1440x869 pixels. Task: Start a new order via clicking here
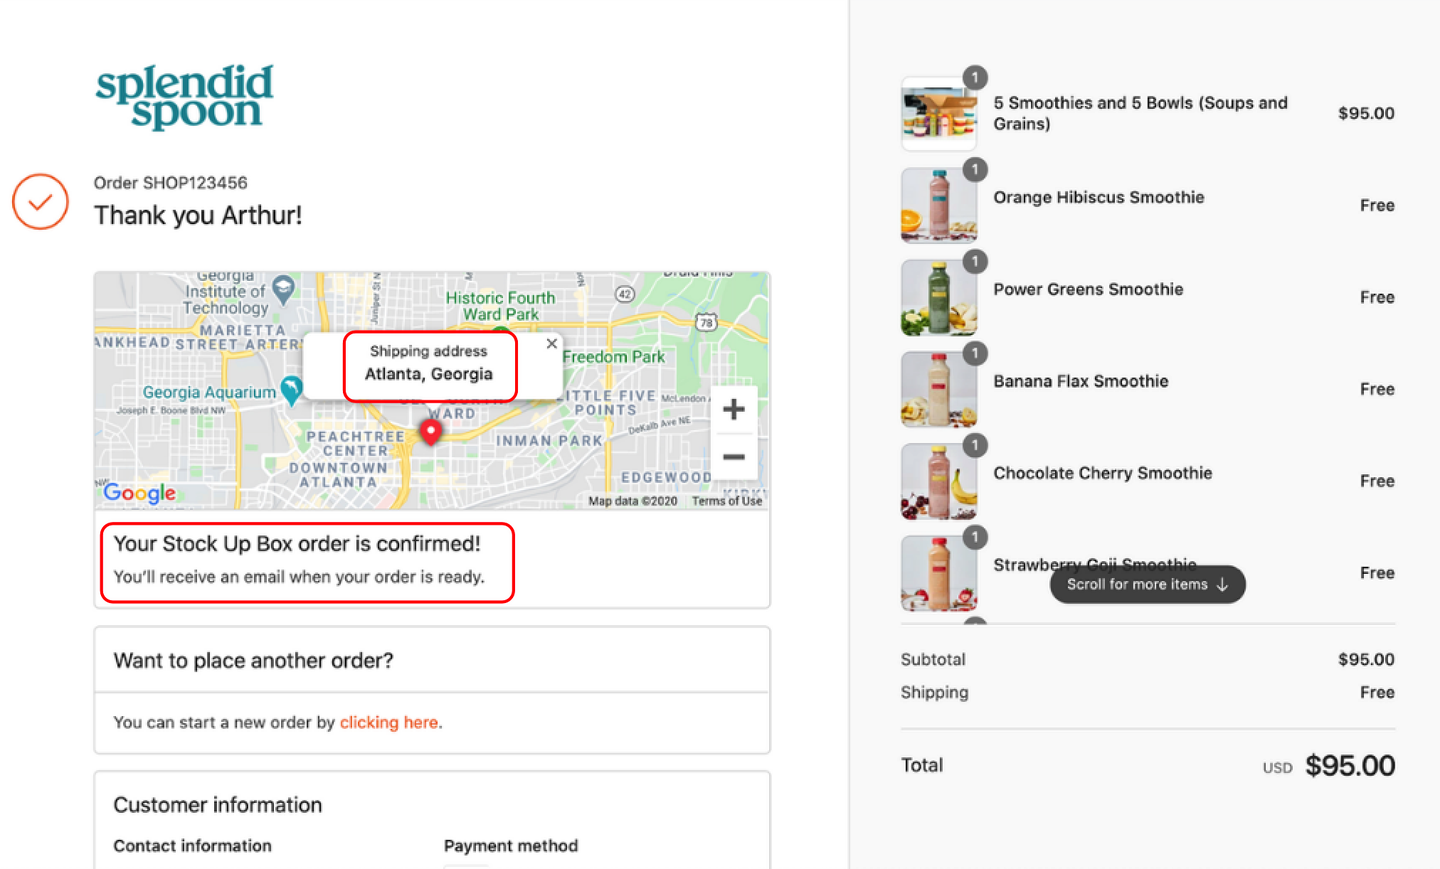389,722
